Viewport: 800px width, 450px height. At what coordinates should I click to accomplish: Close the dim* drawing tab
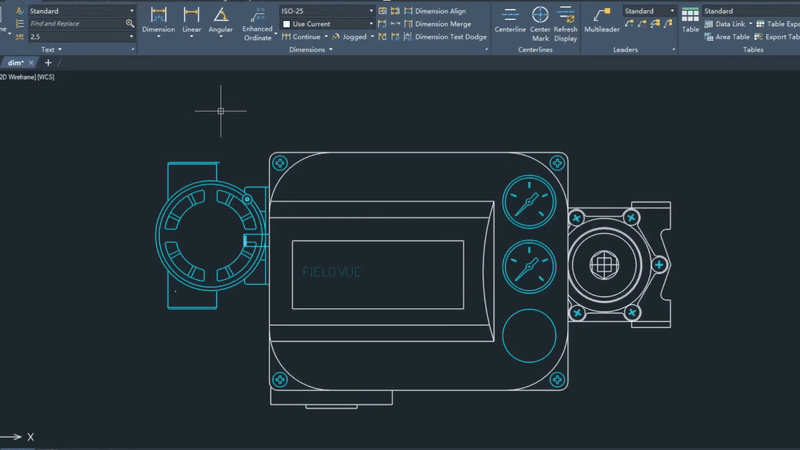[x=33, y=63]
